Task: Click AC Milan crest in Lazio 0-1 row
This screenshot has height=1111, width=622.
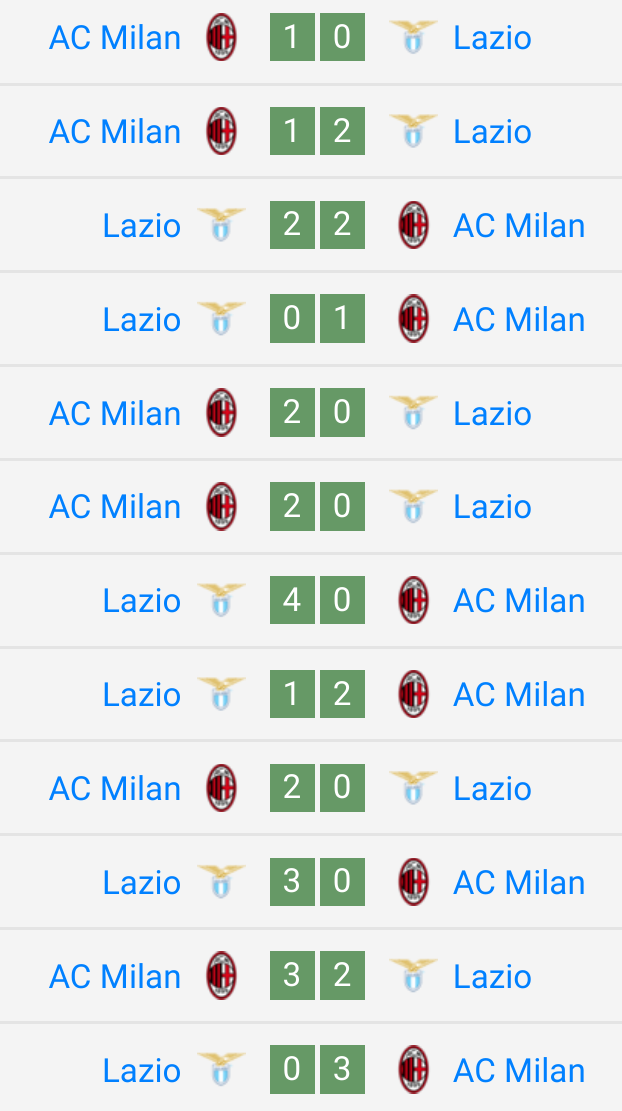Action: point(413,319)
